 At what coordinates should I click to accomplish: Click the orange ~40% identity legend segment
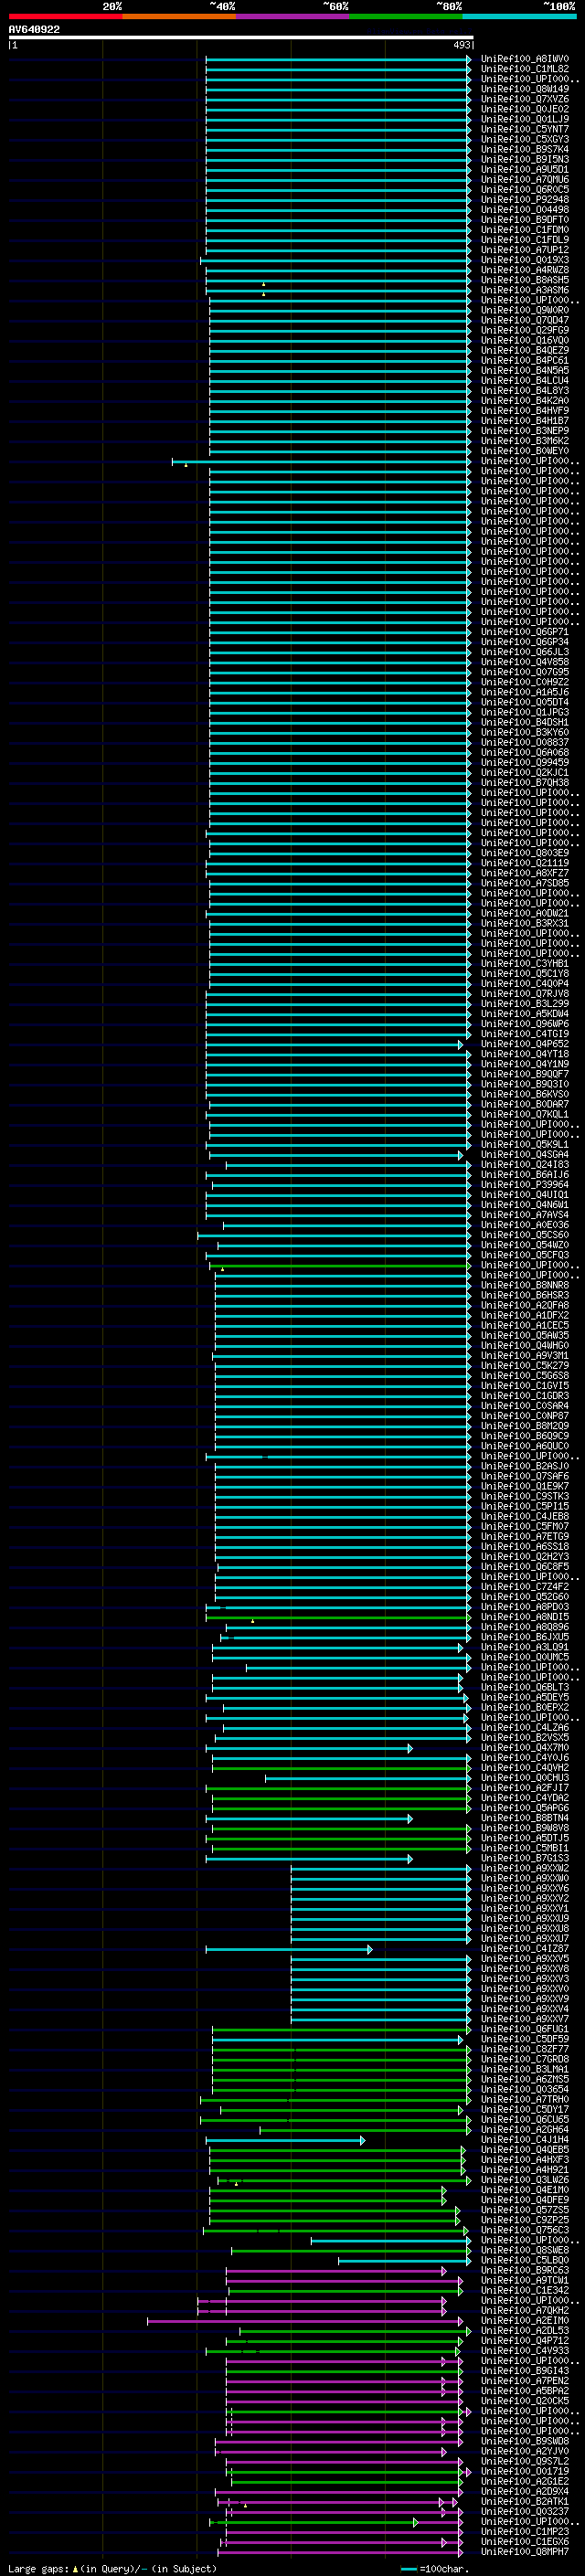[179, 16]
